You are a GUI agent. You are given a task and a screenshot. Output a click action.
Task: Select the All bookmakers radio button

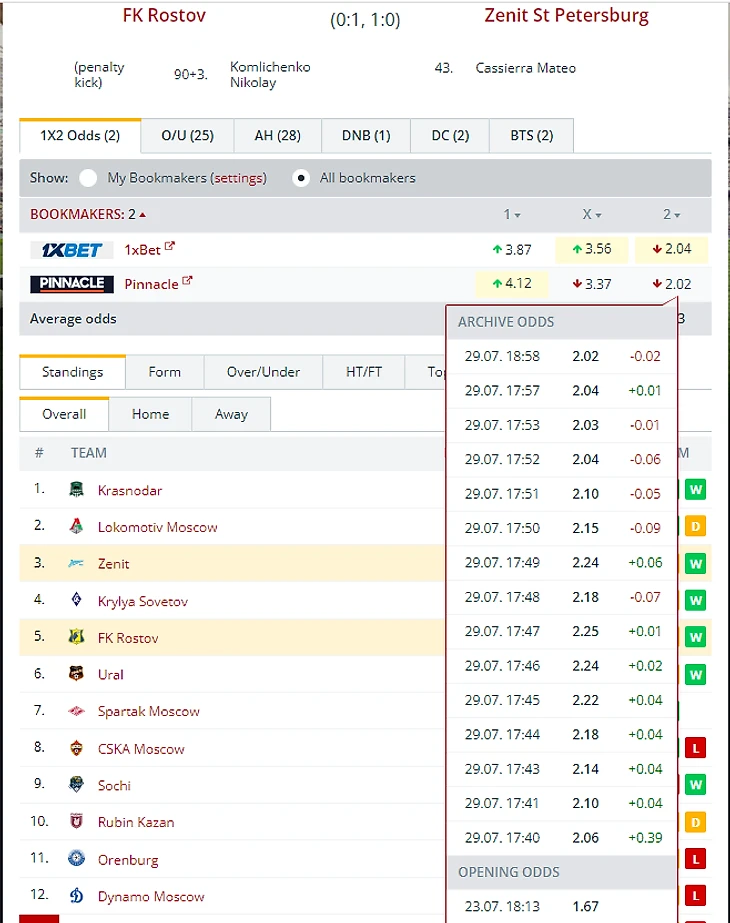point(300,178)
